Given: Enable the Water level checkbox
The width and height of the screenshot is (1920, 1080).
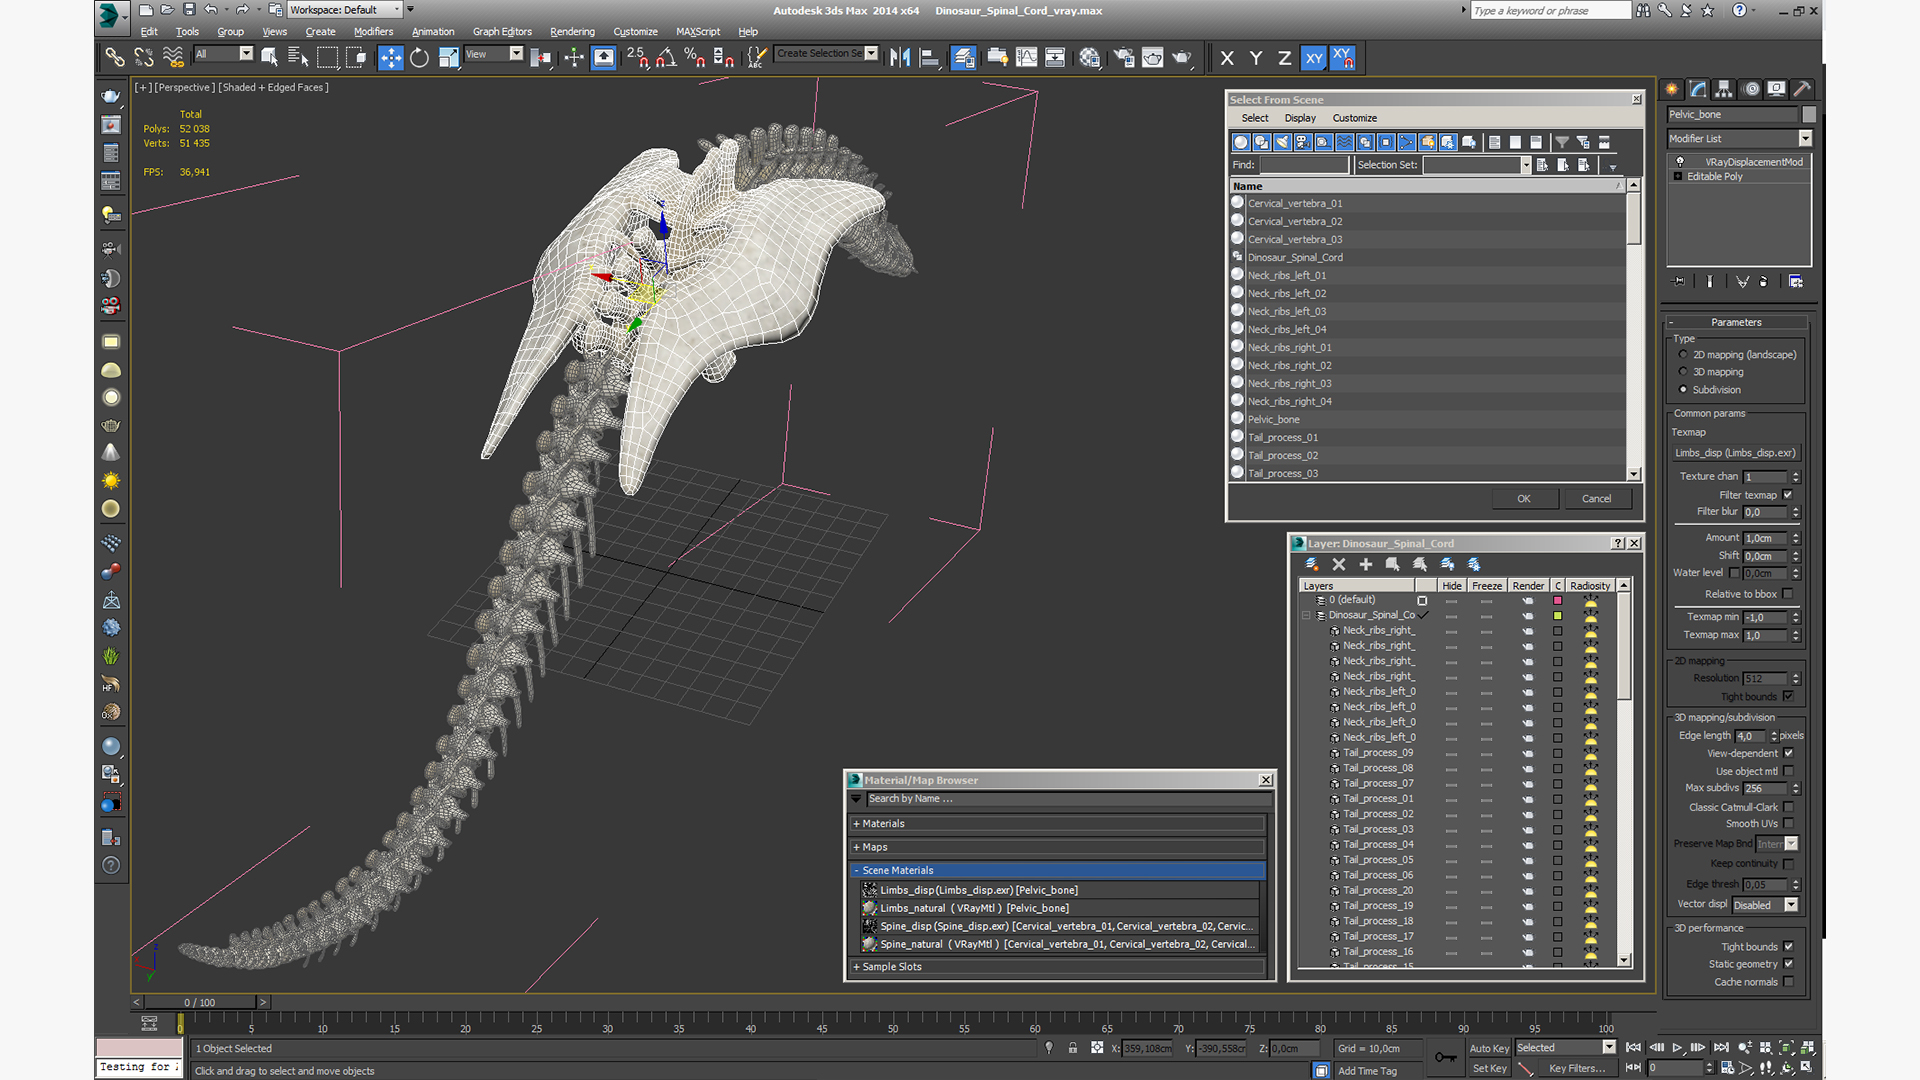Looking at the screenshot, I should [x=1734, y=573].
